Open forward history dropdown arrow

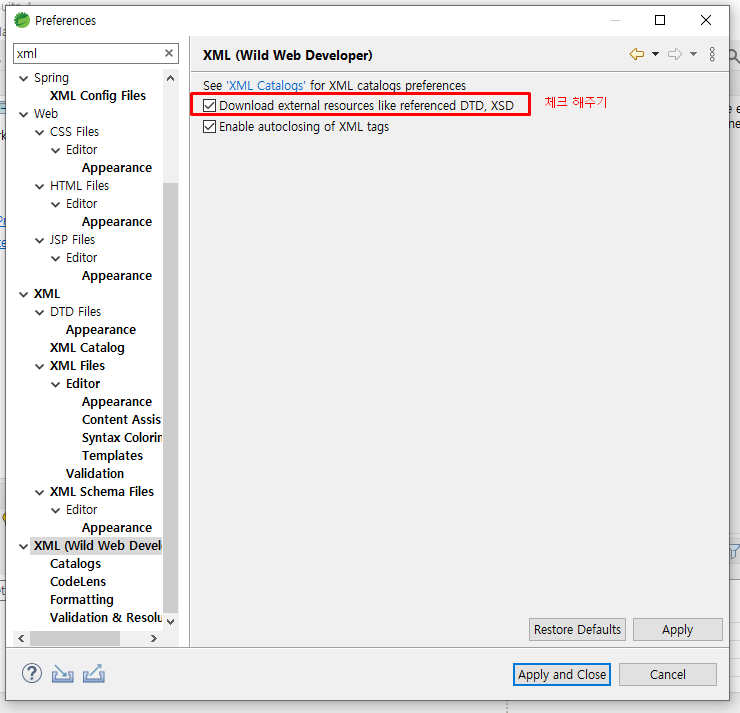click(693, 54)
